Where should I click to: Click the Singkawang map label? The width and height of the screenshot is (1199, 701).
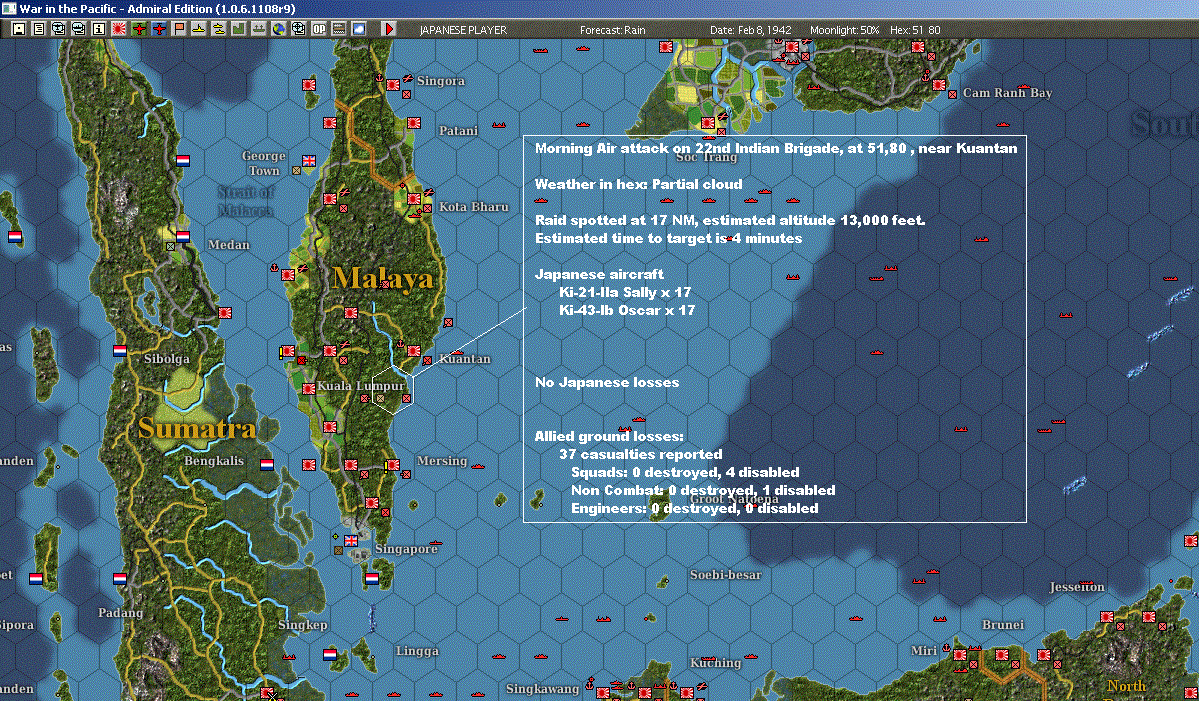[542, 689]
